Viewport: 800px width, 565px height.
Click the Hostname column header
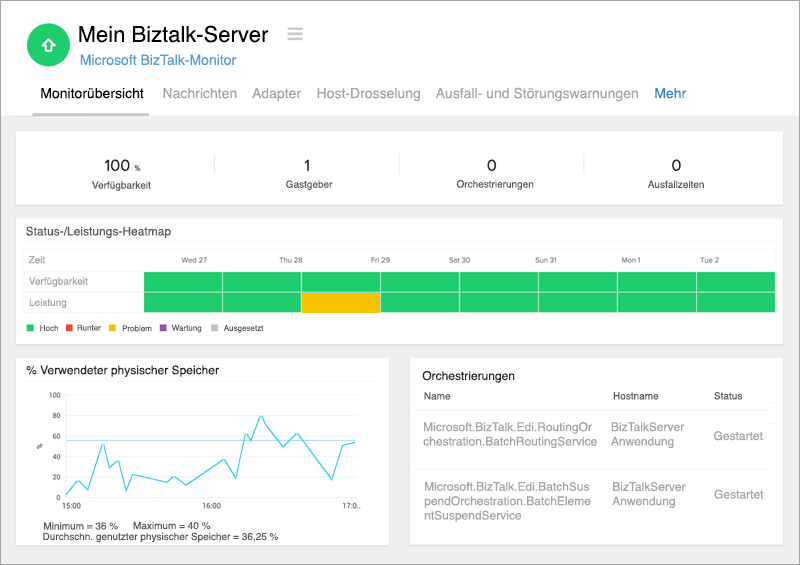point(635,396)
